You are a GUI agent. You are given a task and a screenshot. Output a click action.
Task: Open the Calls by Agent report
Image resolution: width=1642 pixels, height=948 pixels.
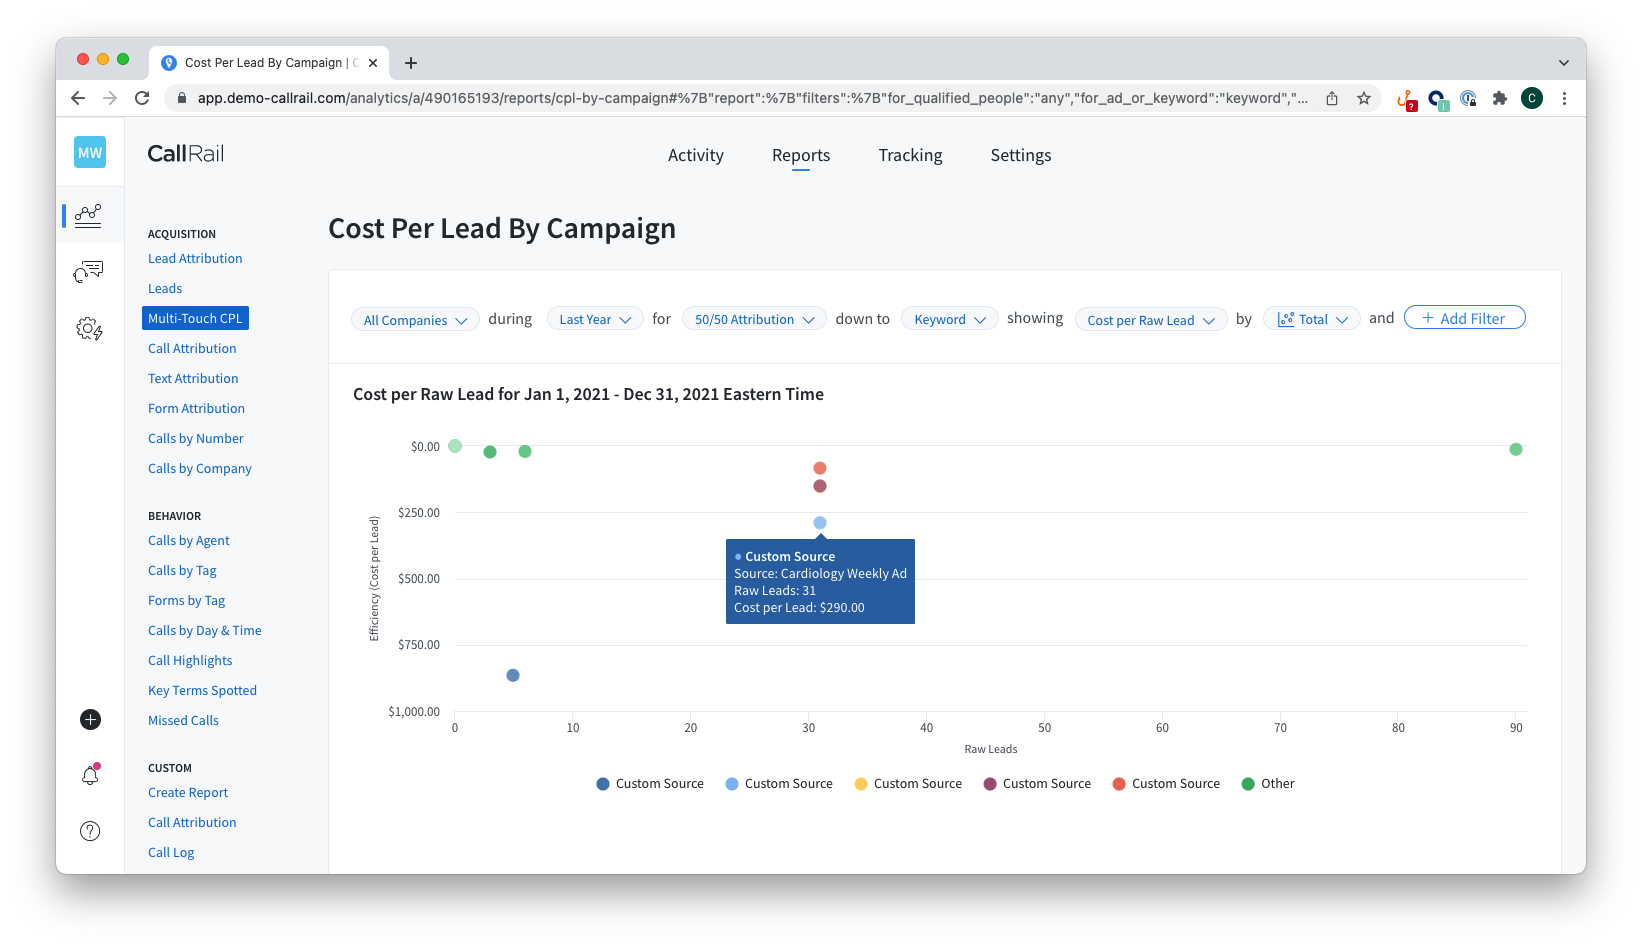[189, 540]
